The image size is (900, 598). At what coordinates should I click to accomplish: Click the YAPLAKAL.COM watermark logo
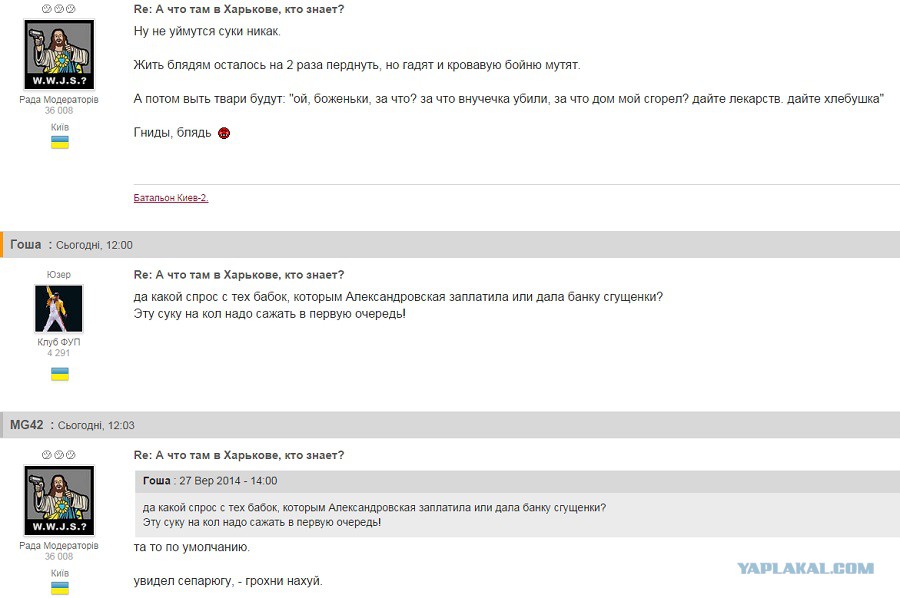tap(806, 569)
